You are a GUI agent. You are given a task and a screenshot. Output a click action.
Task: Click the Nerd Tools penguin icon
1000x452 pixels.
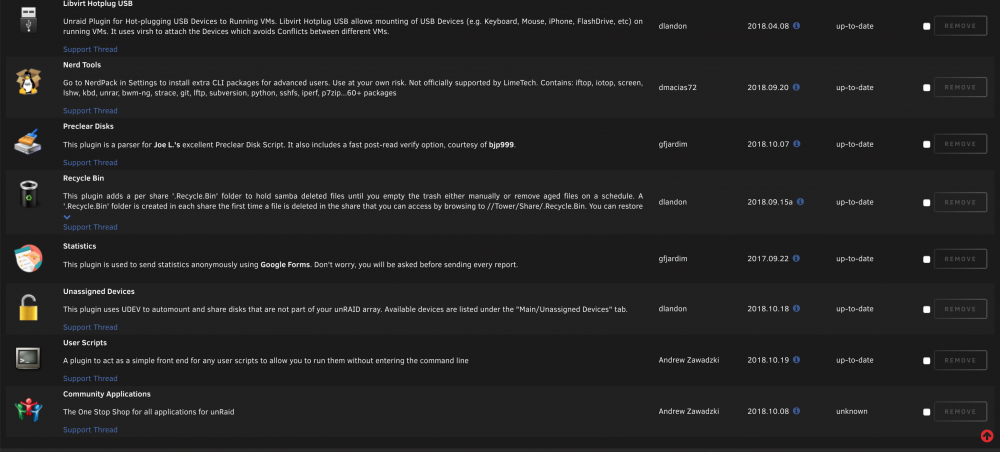pos(28,82)
